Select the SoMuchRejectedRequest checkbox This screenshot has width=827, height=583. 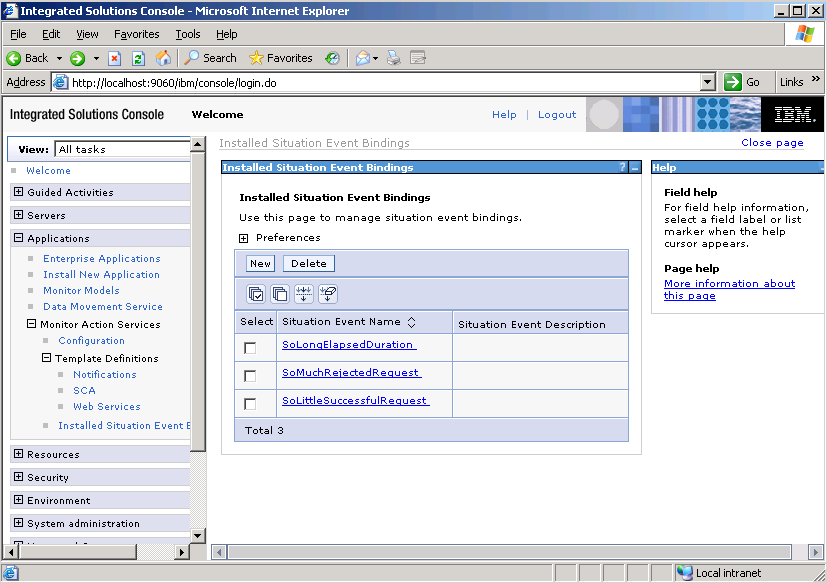pyautogui.click(x=250, y=376)
